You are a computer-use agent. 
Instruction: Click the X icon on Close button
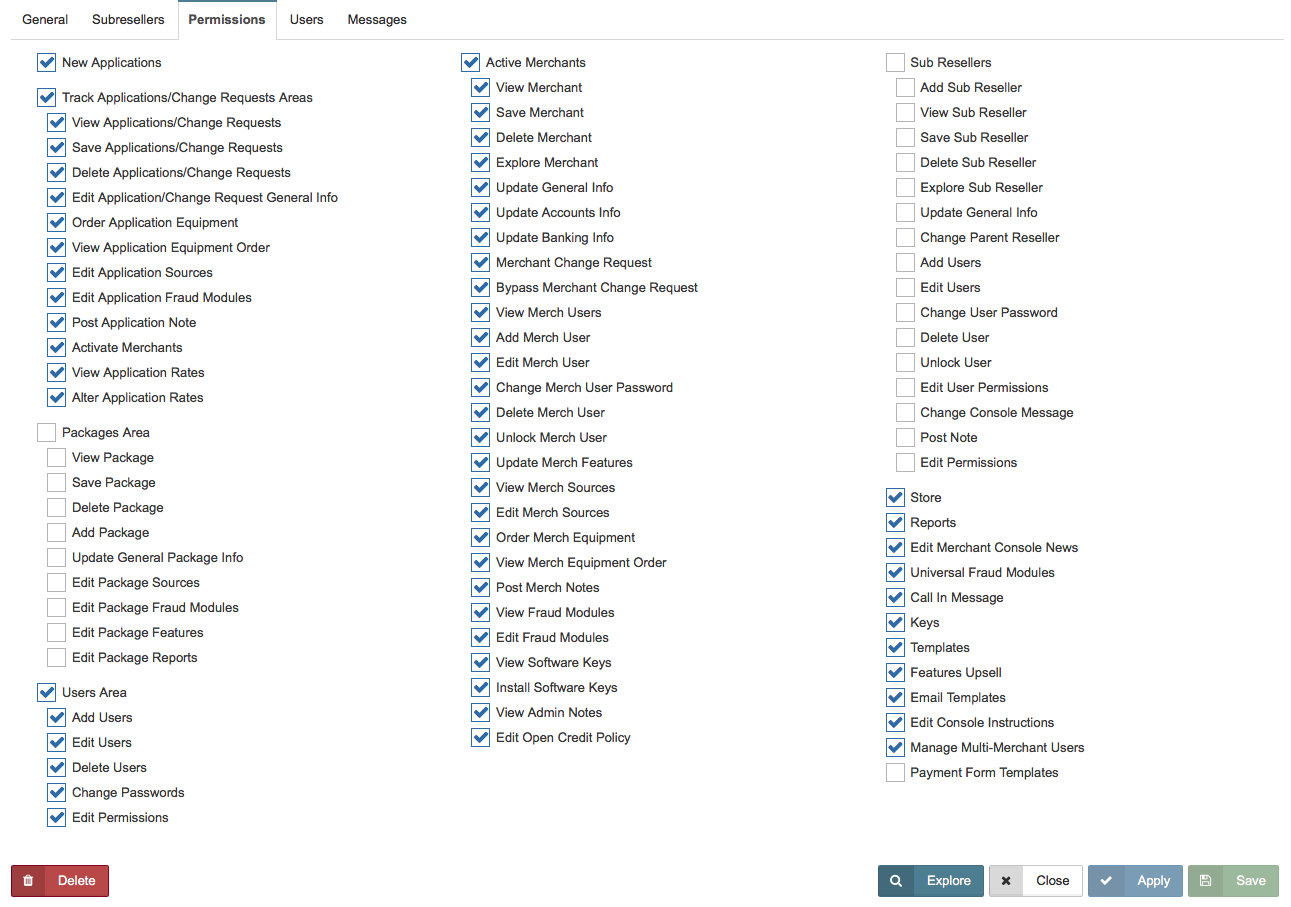(1006, 881)
